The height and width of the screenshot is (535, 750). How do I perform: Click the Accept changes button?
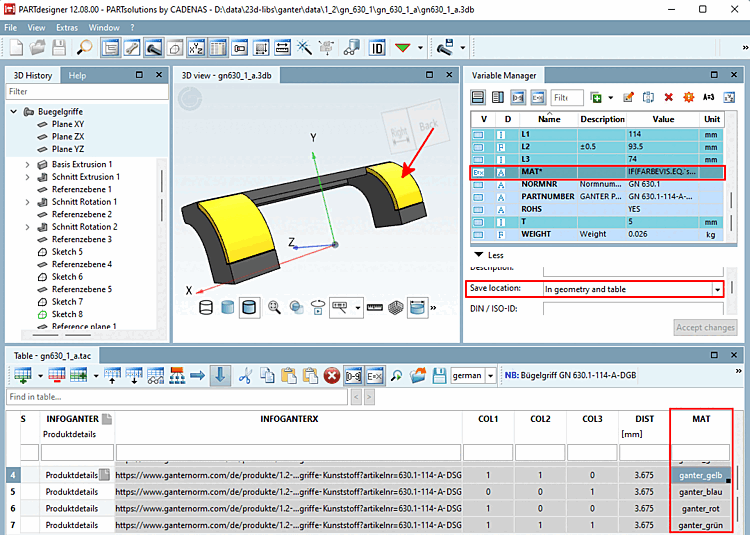[705, 328]
